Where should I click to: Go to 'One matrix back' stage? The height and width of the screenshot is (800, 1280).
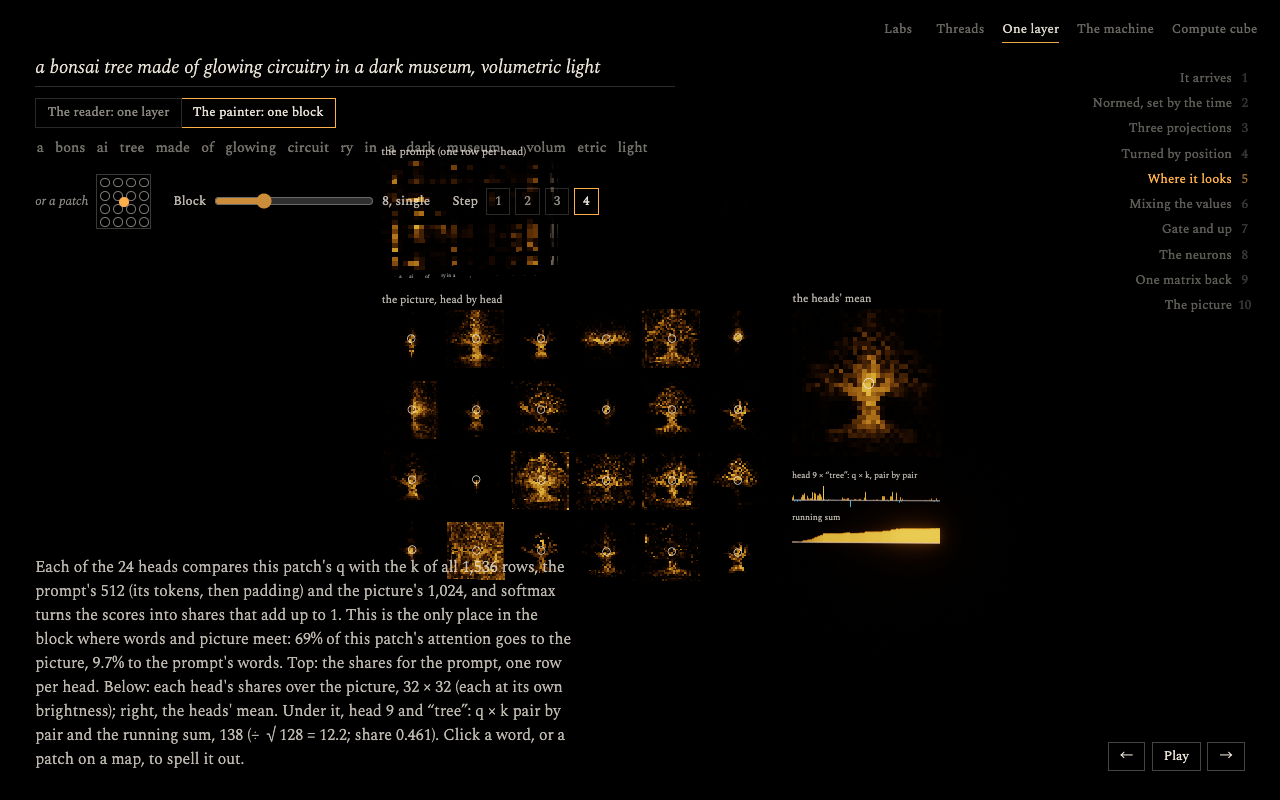1192,280
